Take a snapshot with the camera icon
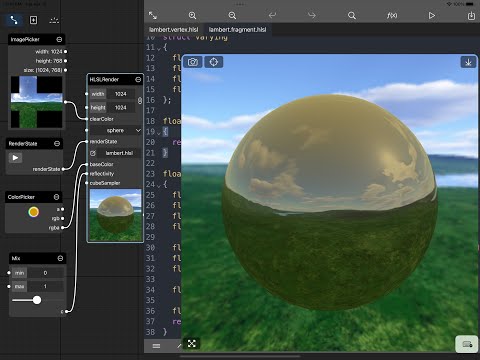 (x=193, y=62)
